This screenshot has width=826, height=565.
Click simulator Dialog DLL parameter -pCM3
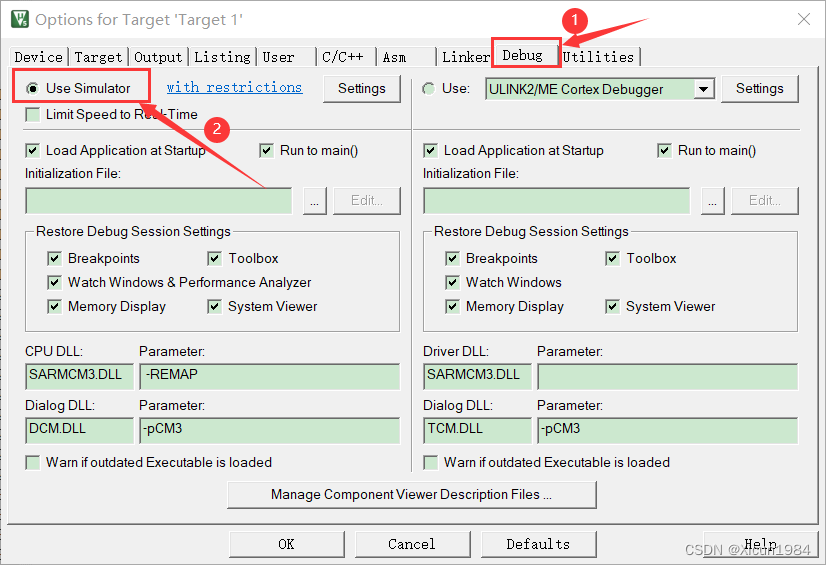[270, 430]
